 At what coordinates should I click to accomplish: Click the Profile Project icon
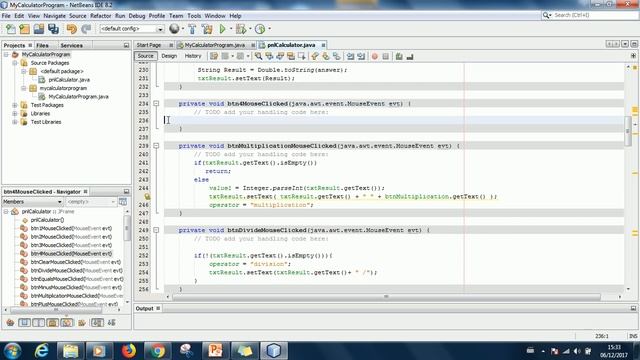[260, 29]
